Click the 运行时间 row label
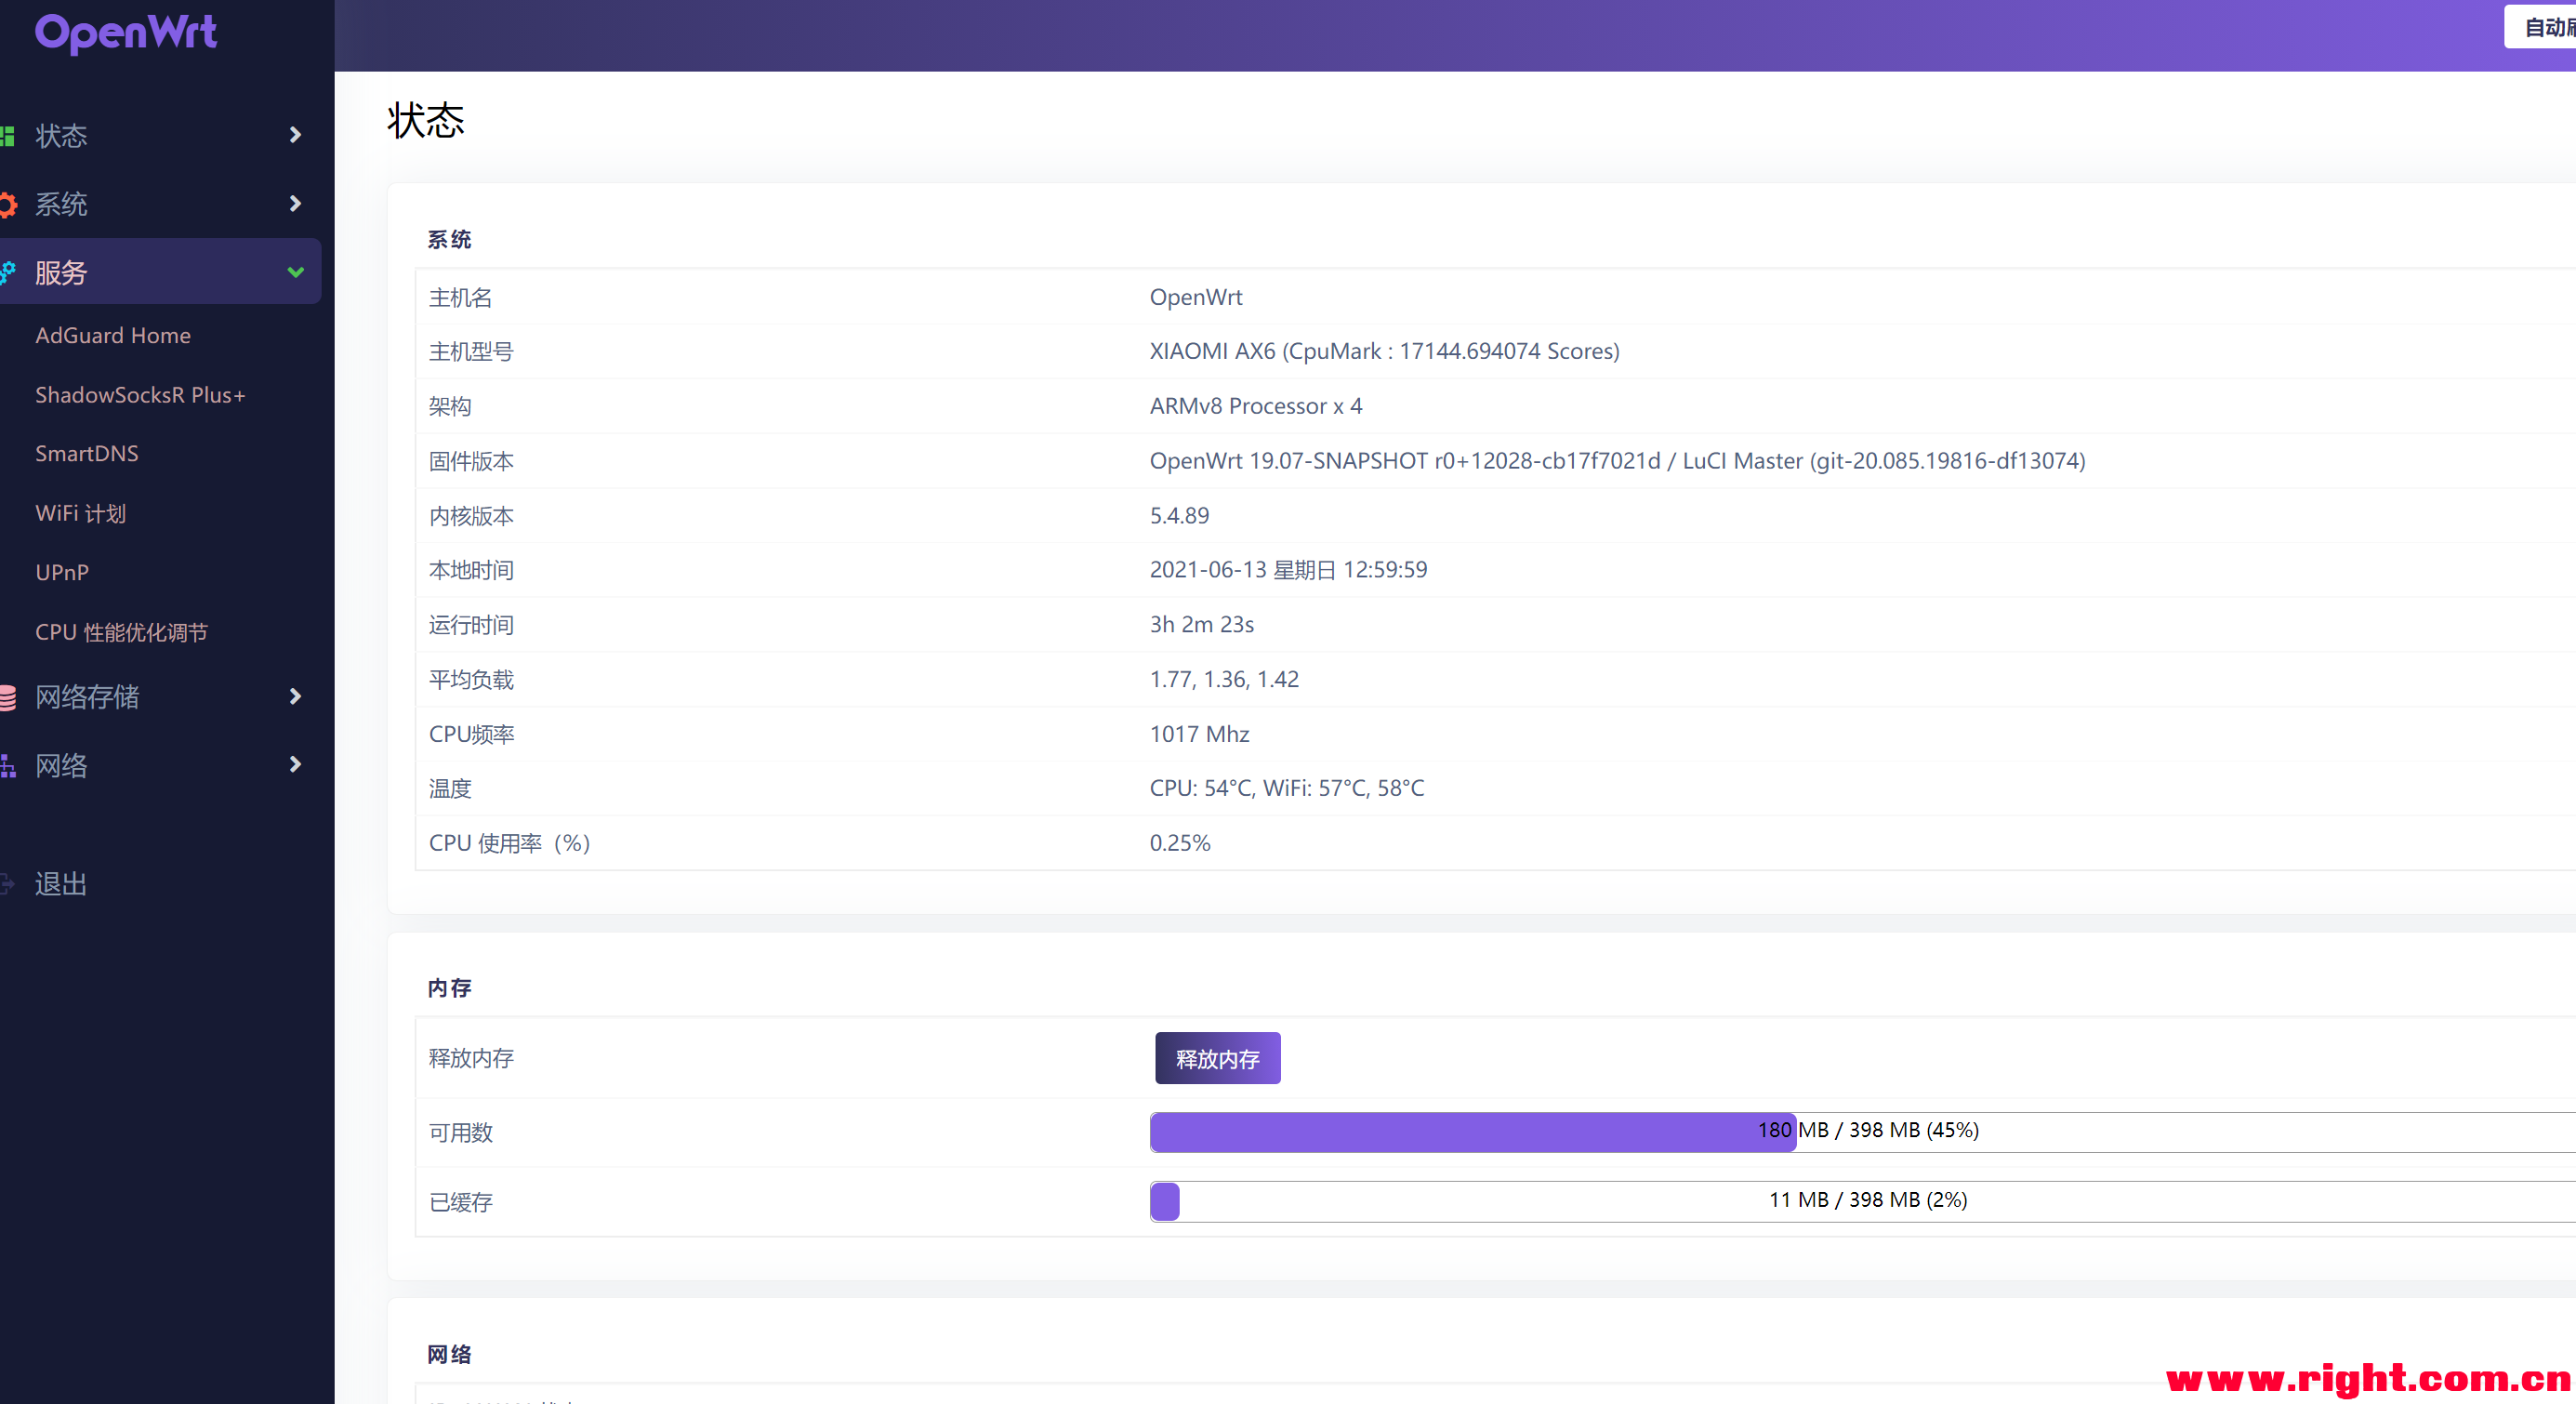The image size is (2576, 1404). (471, 625)
